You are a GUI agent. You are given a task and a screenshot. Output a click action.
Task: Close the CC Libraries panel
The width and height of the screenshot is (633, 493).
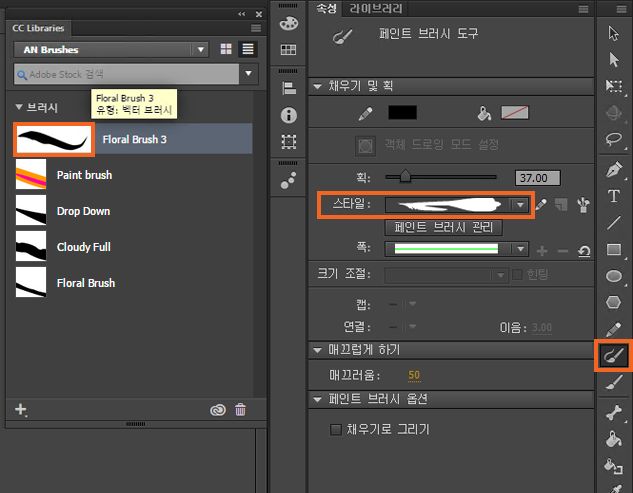(259, 14)
